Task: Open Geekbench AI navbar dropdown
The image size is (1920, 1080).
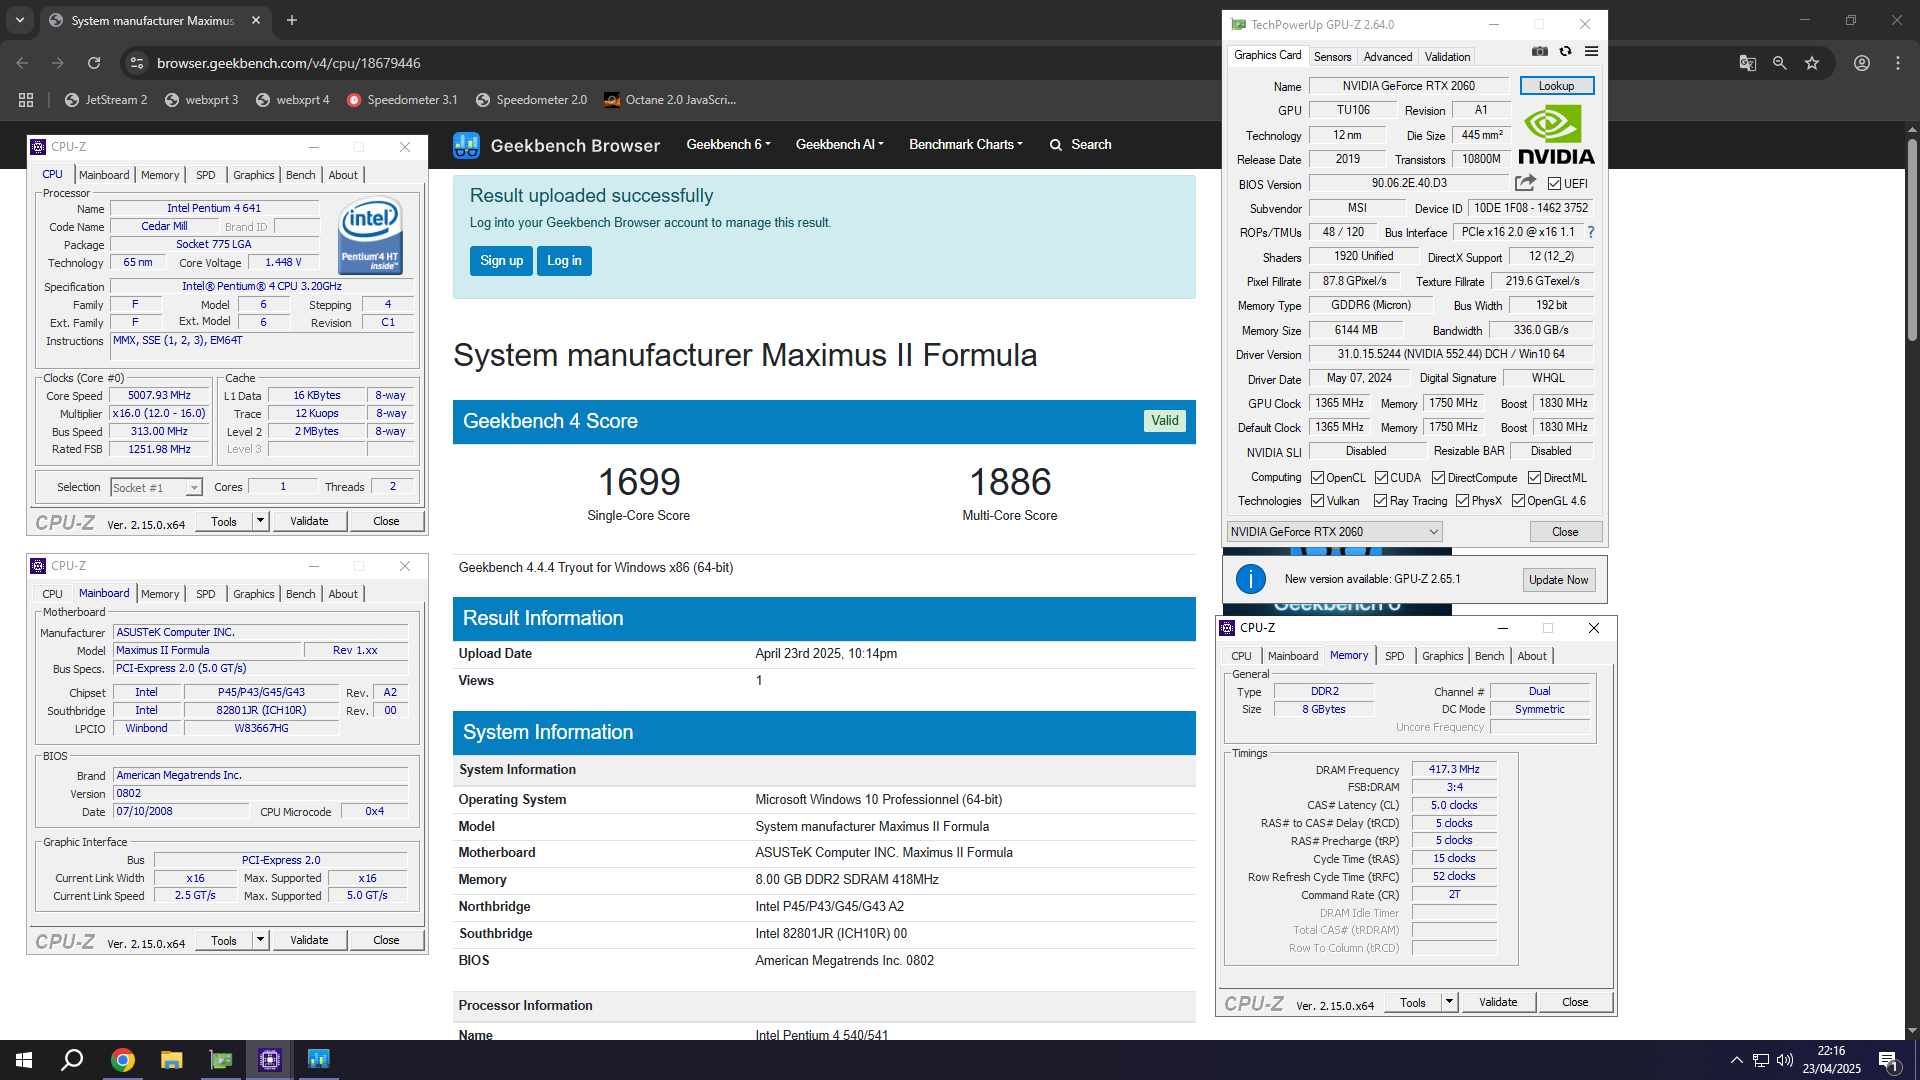Action: 839,145
